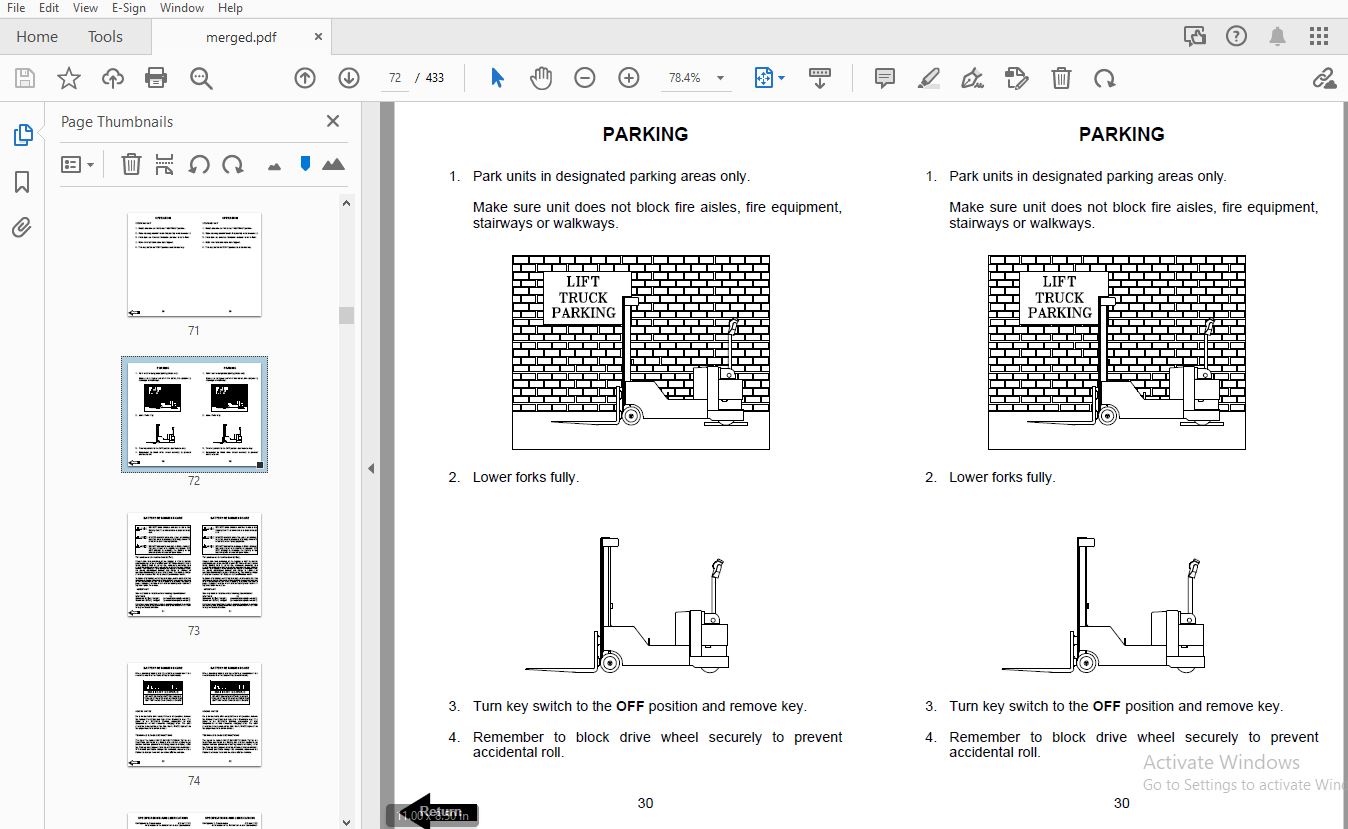This screenshot has height=829, width=1348.
Task: Click the rotate icon in main toolbar
Action: coord(1104,78)
